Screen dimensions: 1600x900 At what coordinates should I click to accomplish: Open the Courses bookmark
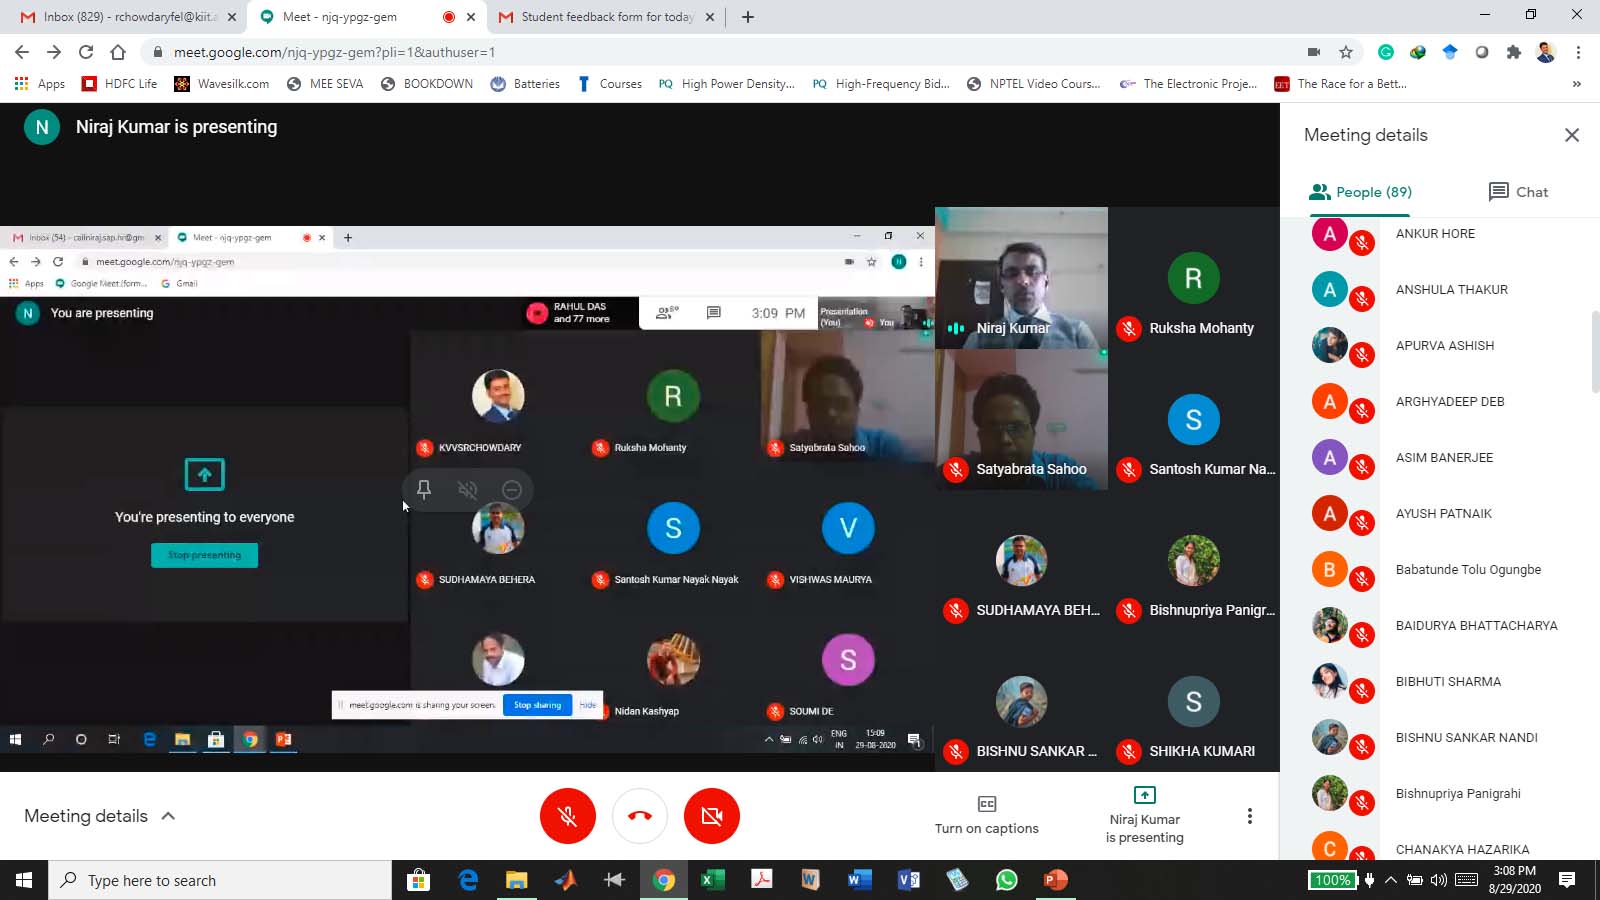[x=610, y=84]
